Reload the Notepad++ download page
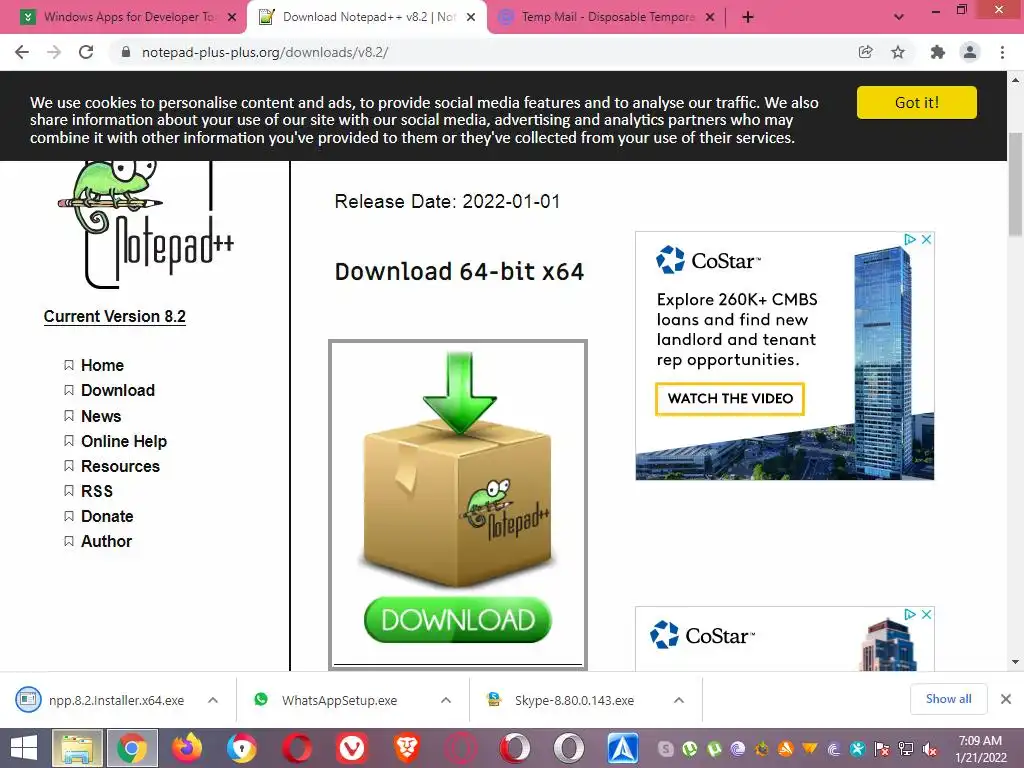 (x=86, y=52)
